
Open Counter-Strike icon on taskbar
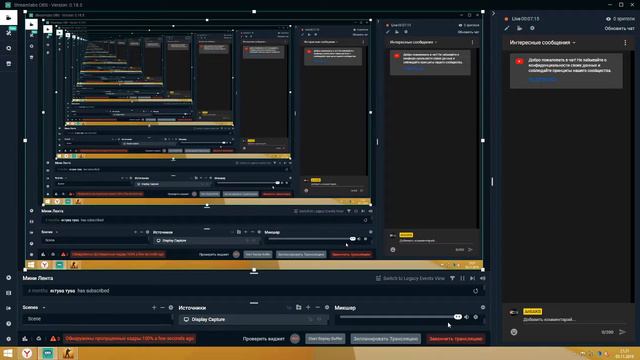[x=68, y=353]
